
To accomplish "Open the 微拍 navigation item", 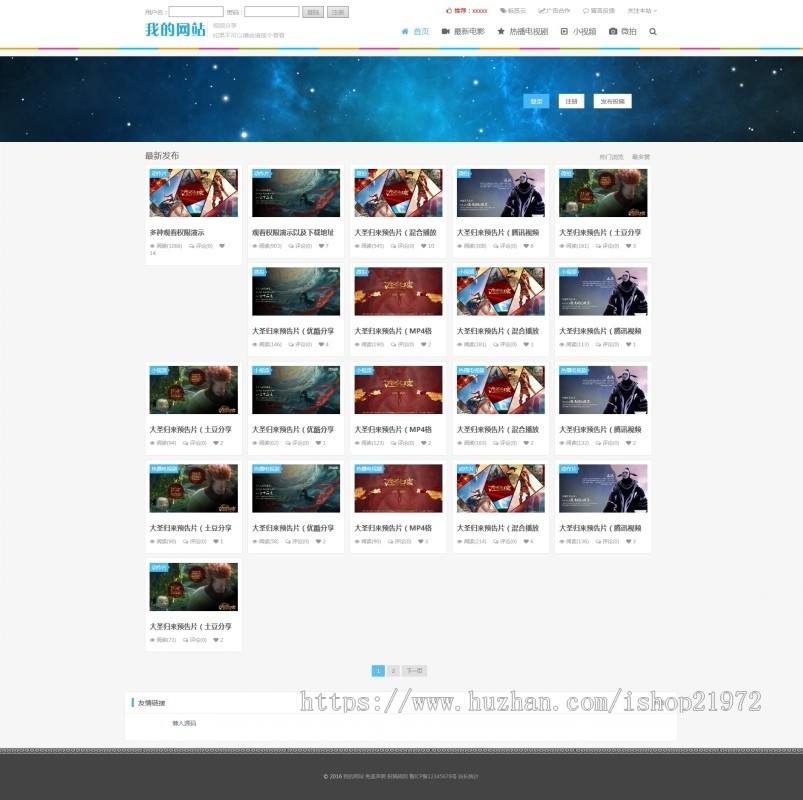I will click(x=628, y=31).
